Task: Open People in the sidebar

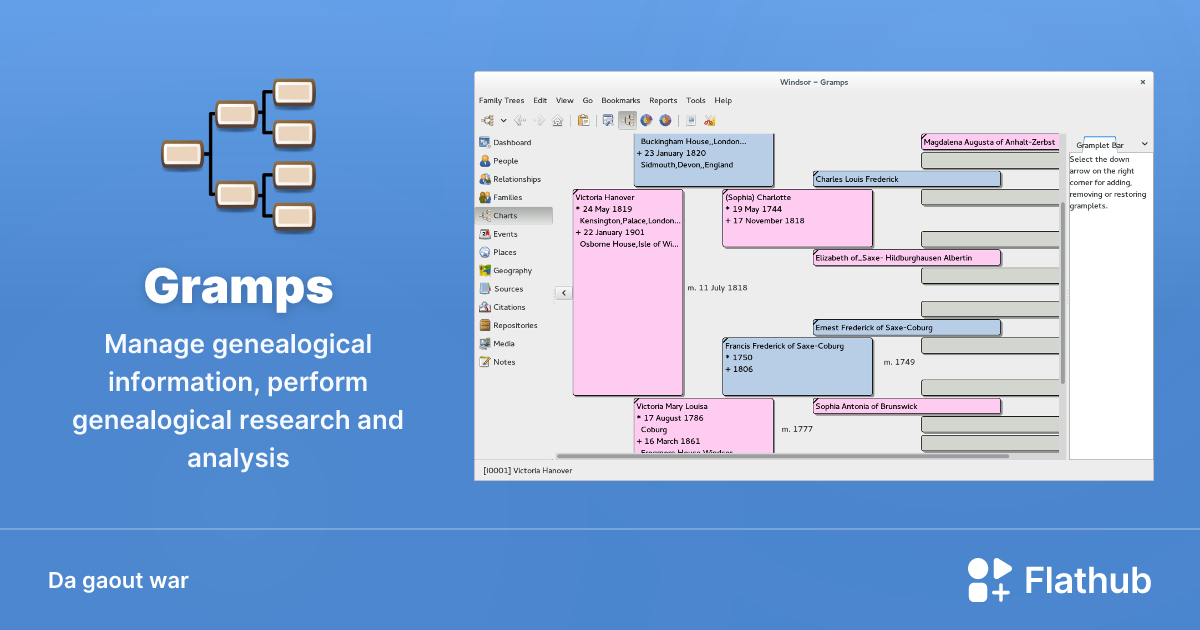Action: pyautogui.click(x=505, y=161)
